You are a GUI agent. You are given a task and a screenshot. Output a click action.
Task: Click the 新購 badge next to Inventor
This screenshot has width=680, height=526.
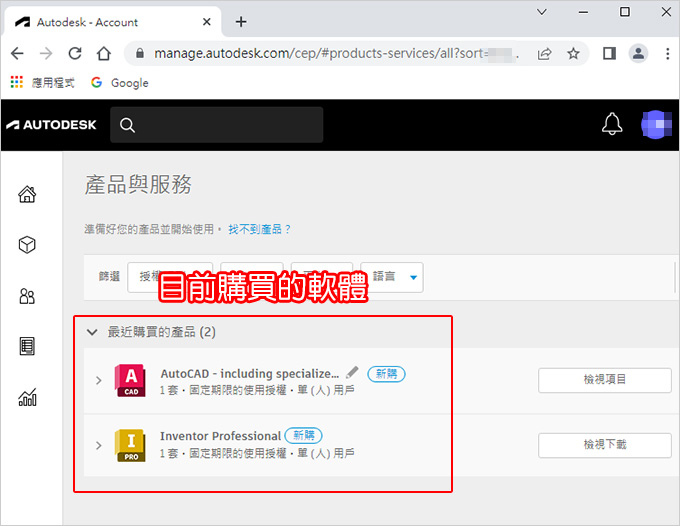[x=303, y=435]
